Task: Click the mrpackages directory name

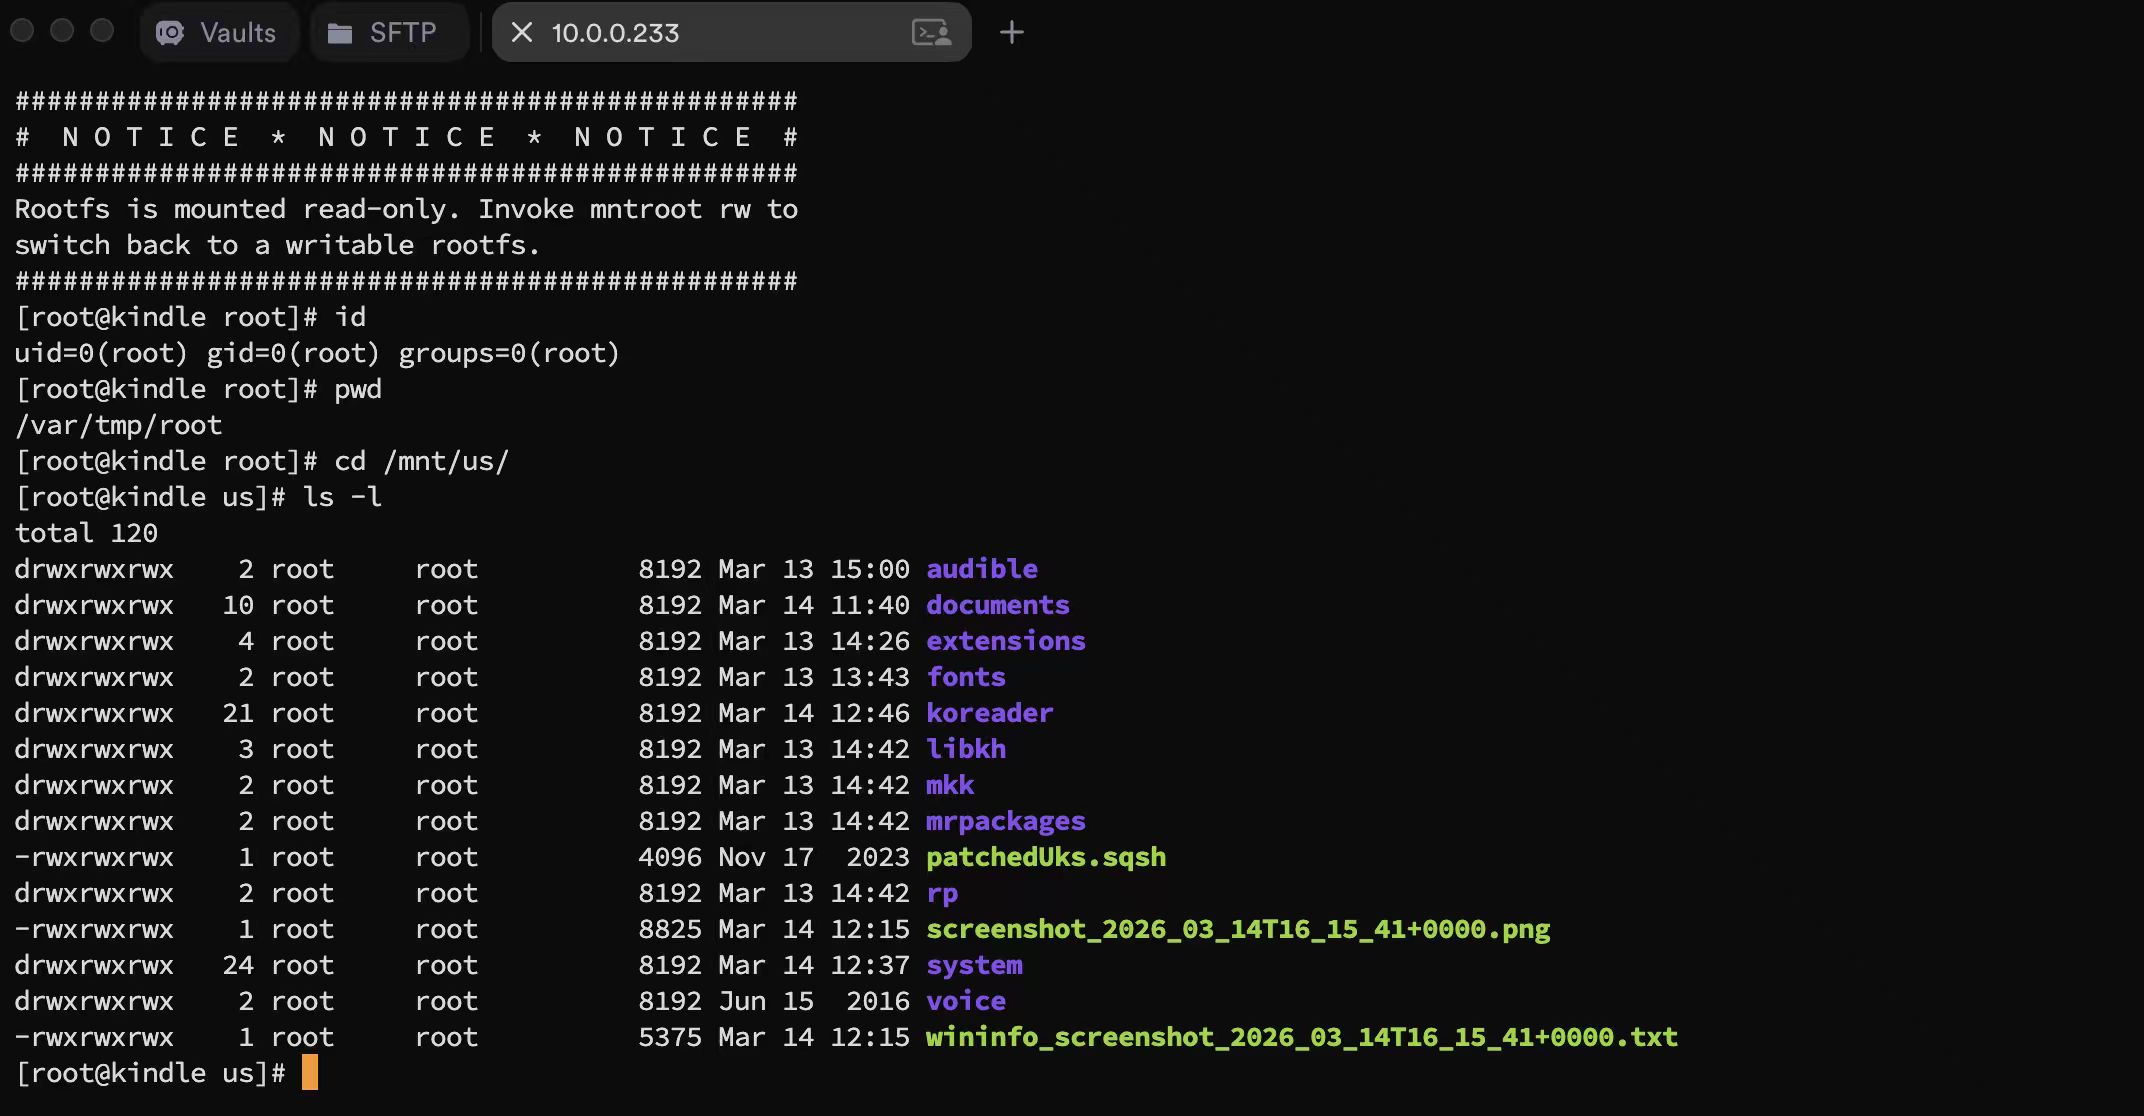Action: click(x=1005, y=821)
